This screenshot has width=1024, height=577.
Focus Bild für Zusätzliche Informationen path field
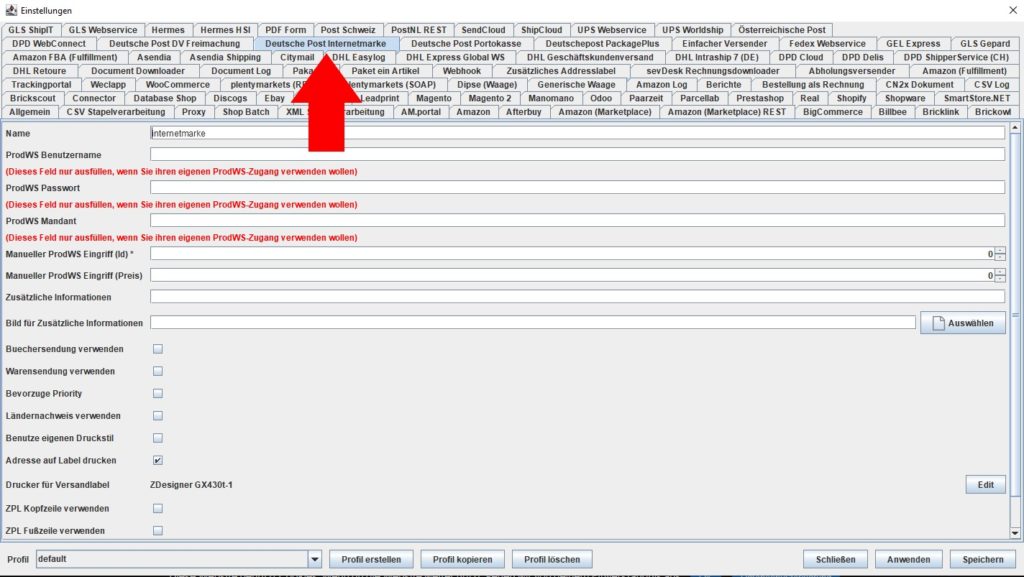(x=533, y=323)
